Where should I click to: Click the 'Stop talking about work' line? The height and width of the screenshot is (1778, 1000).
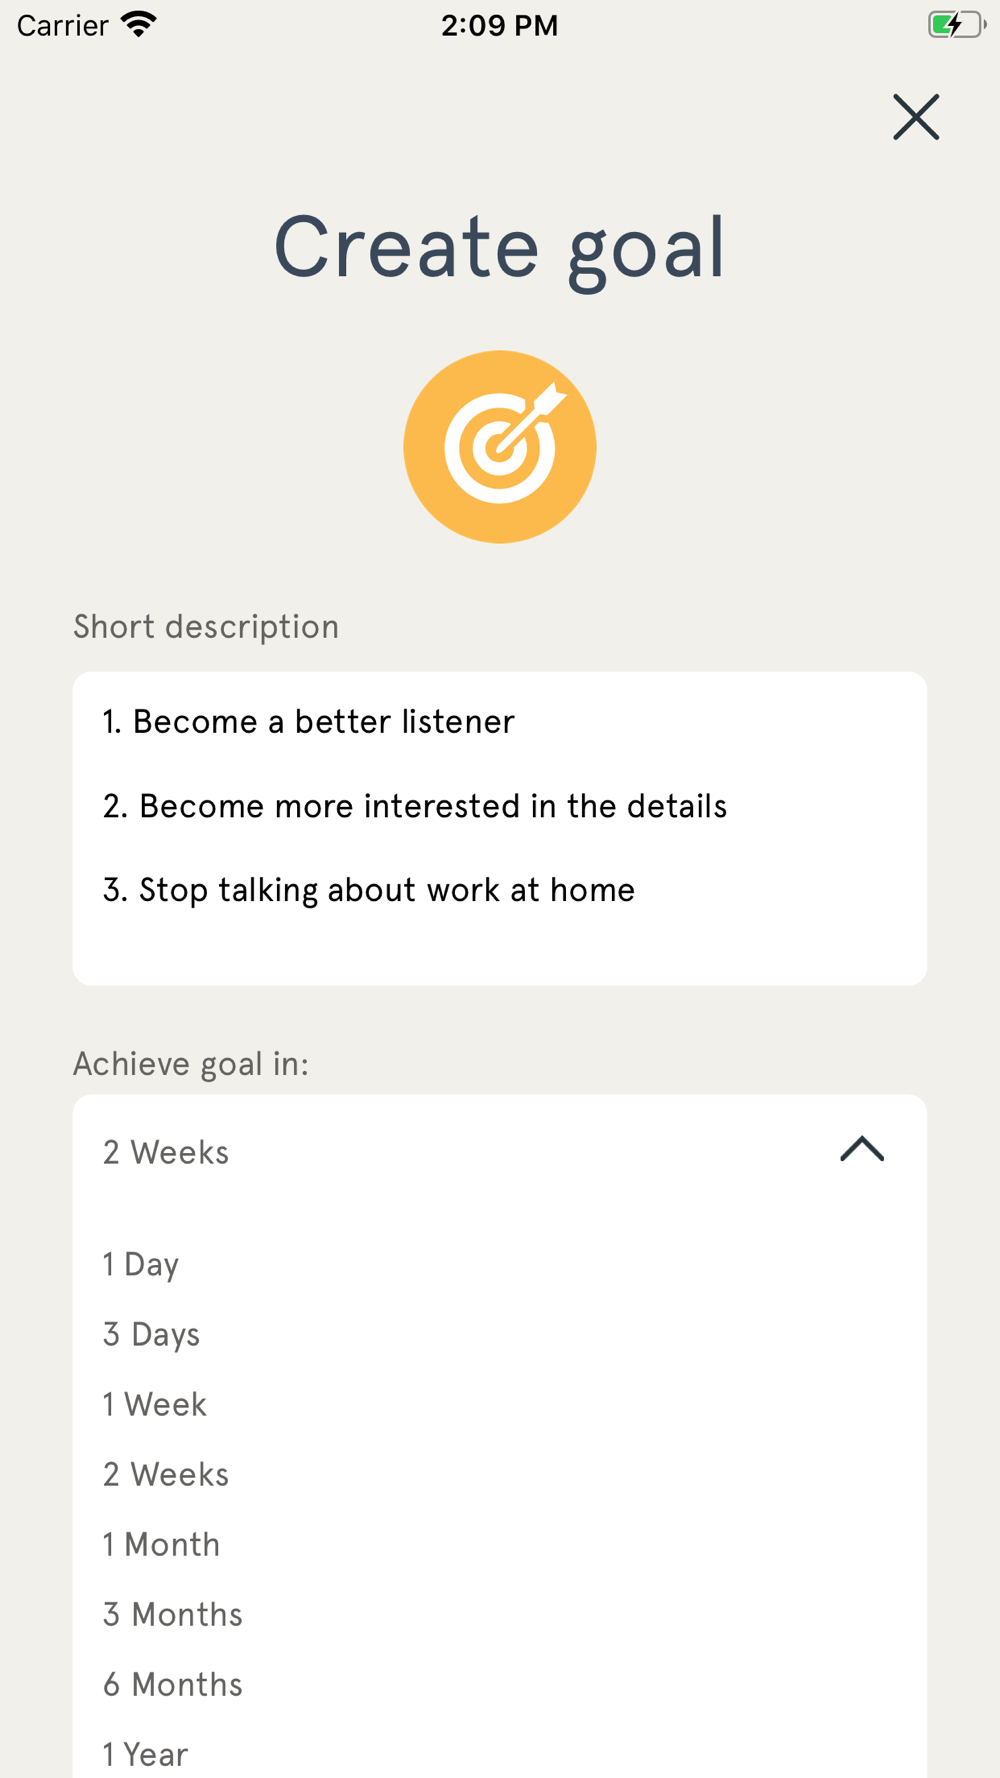coord(368,890)
